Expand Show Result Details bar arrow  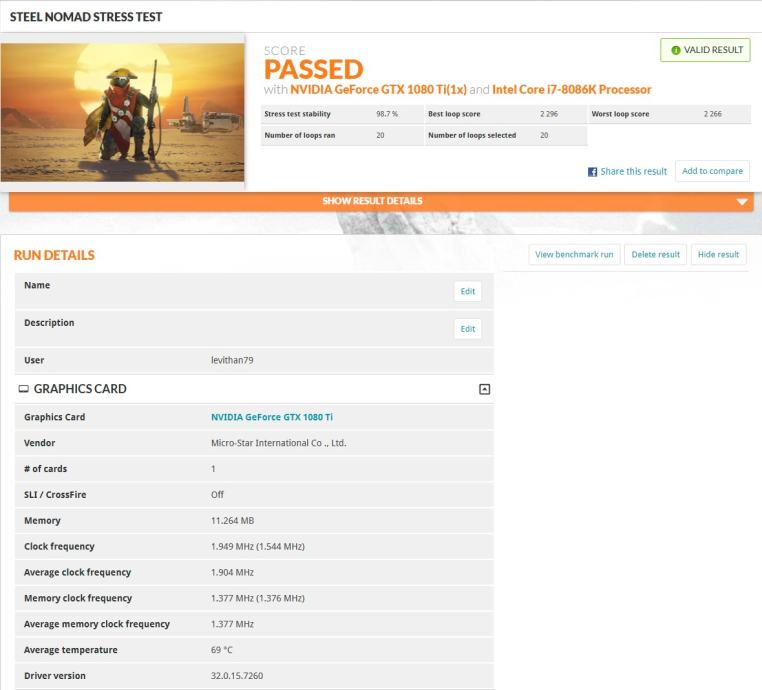(742, 201)
